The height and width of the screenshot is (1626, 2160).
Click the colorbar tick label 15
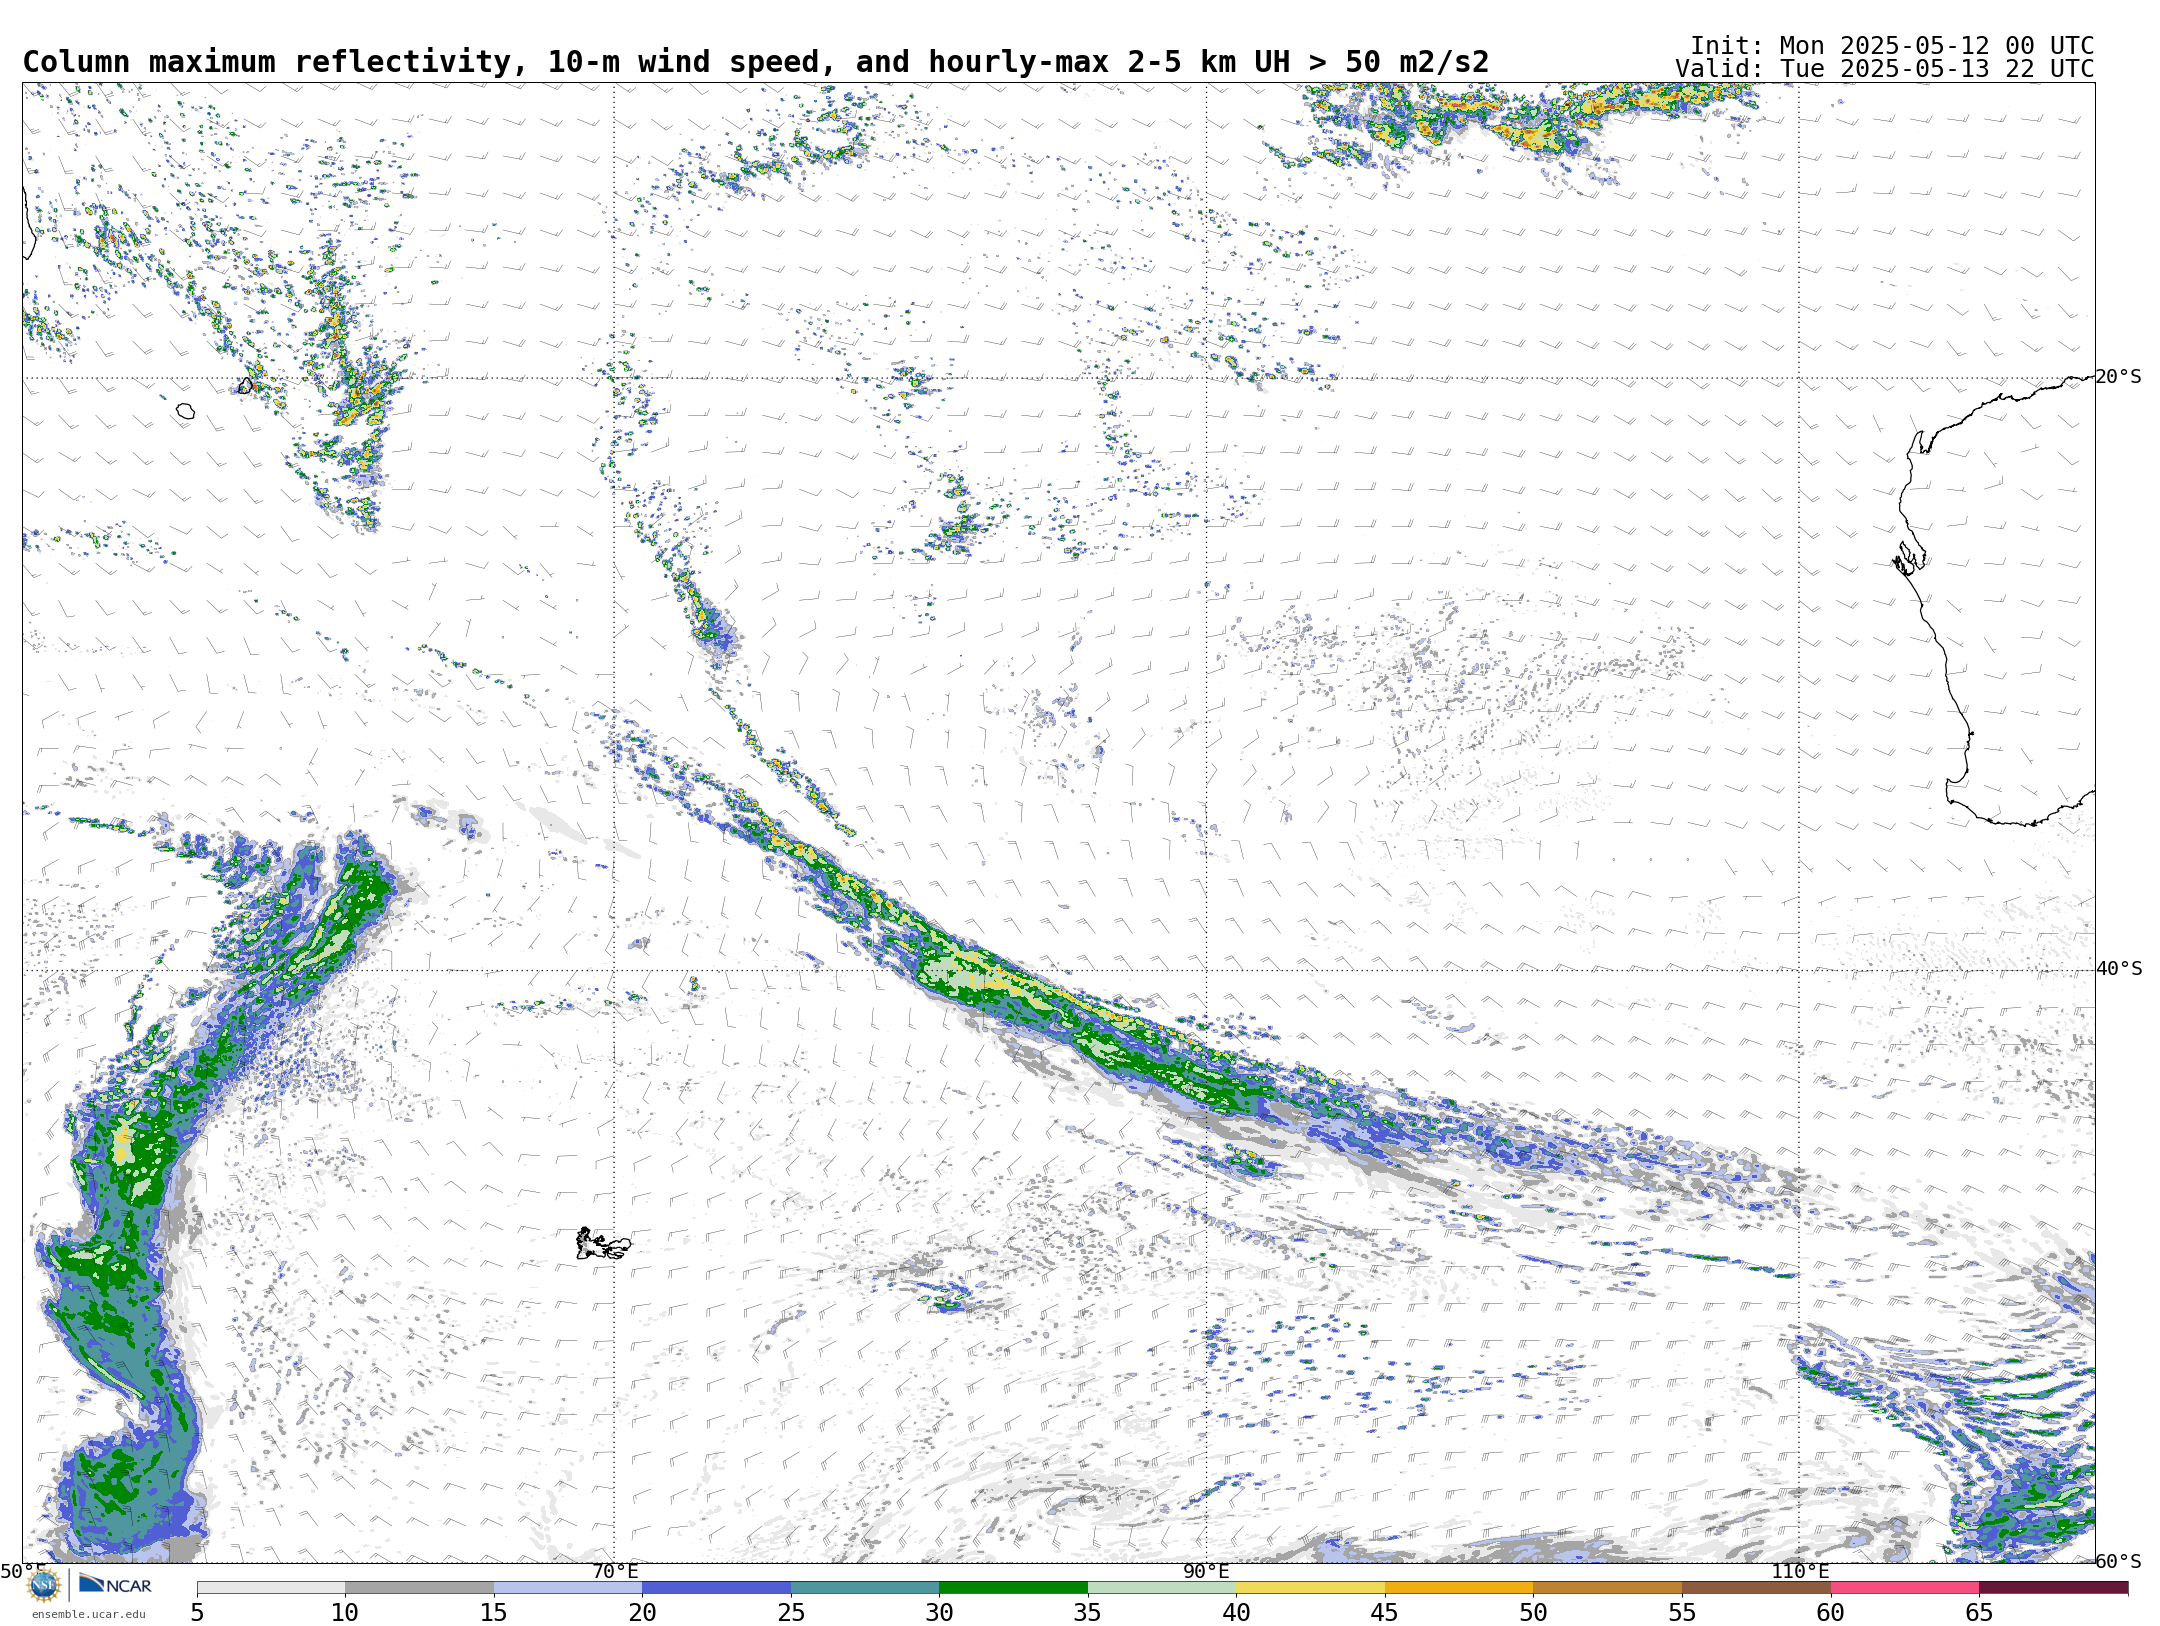(x=494, y=1613)
